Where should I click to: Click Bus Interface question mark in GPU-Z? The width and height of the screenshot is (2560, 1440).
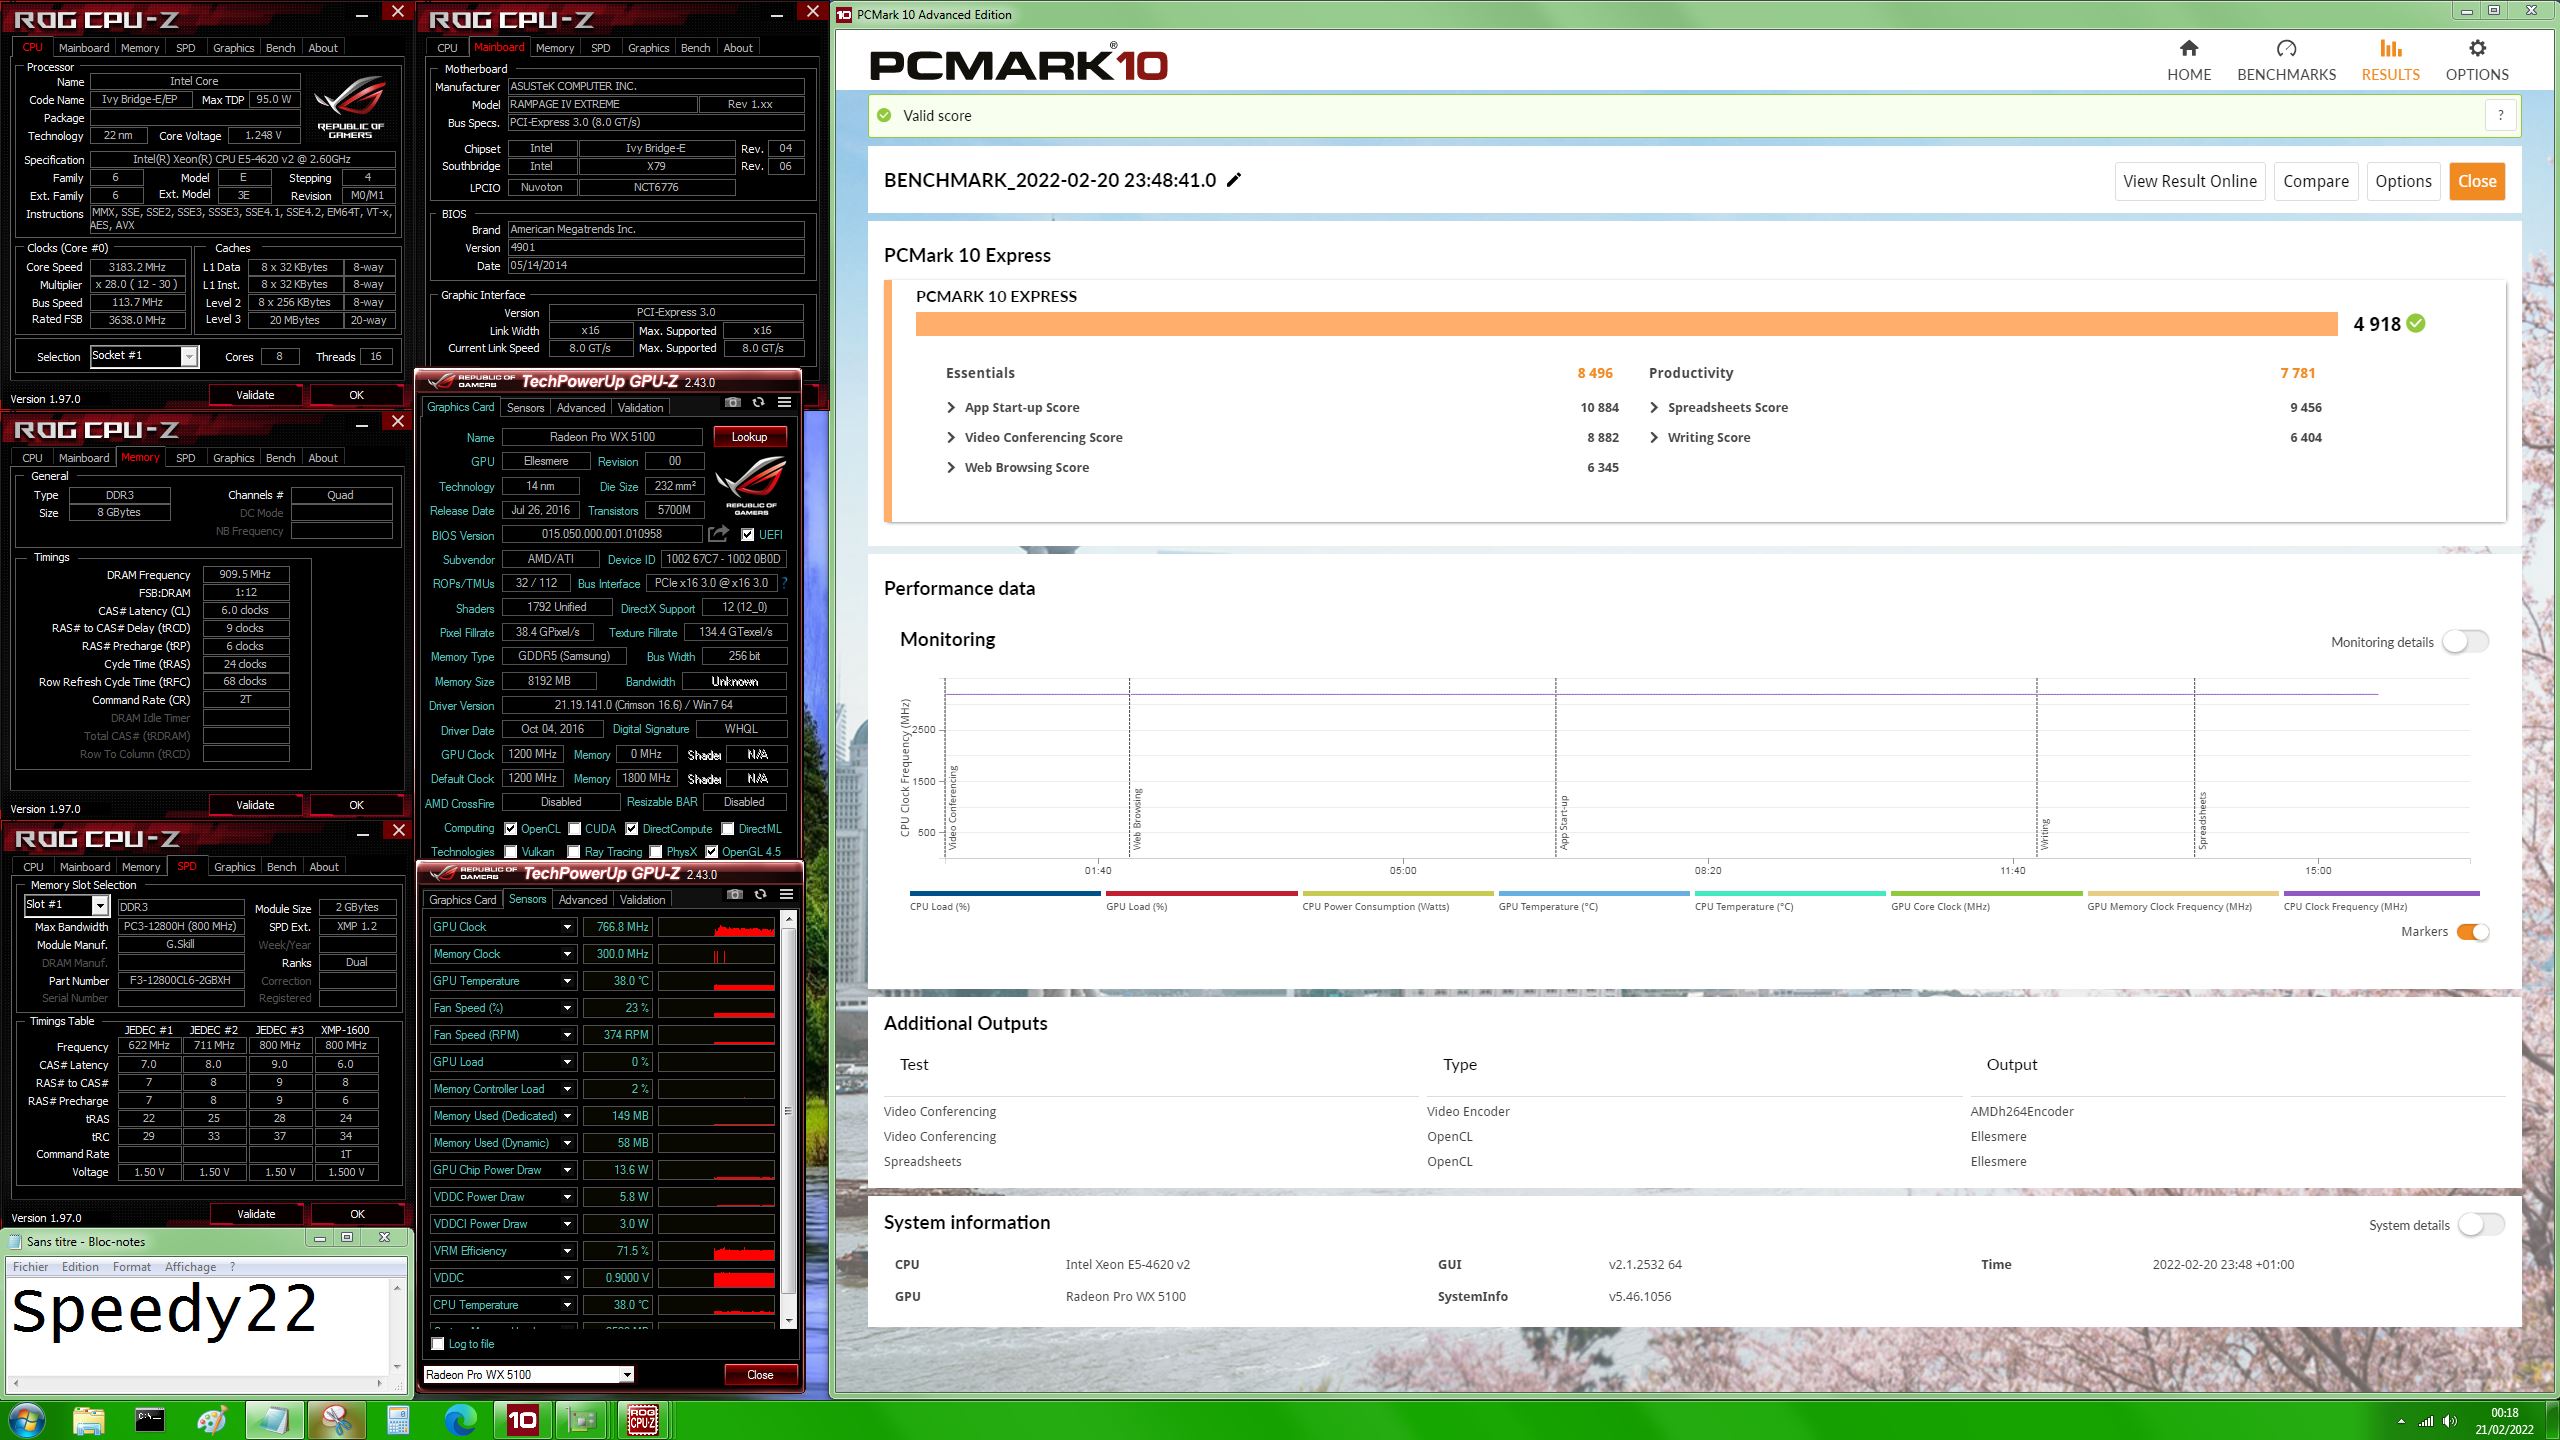tap(784, 583)
